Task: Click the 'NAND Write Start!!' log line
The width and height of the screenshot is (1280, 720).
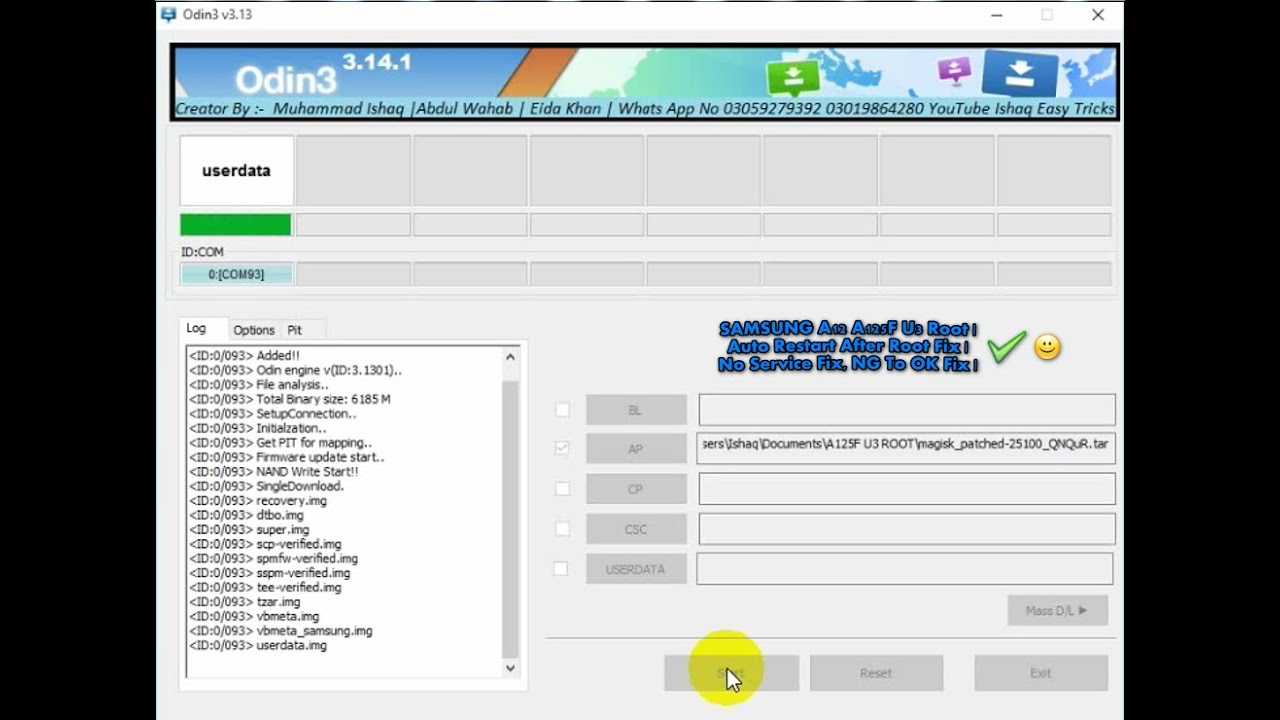Action: [x=273, y=472]
